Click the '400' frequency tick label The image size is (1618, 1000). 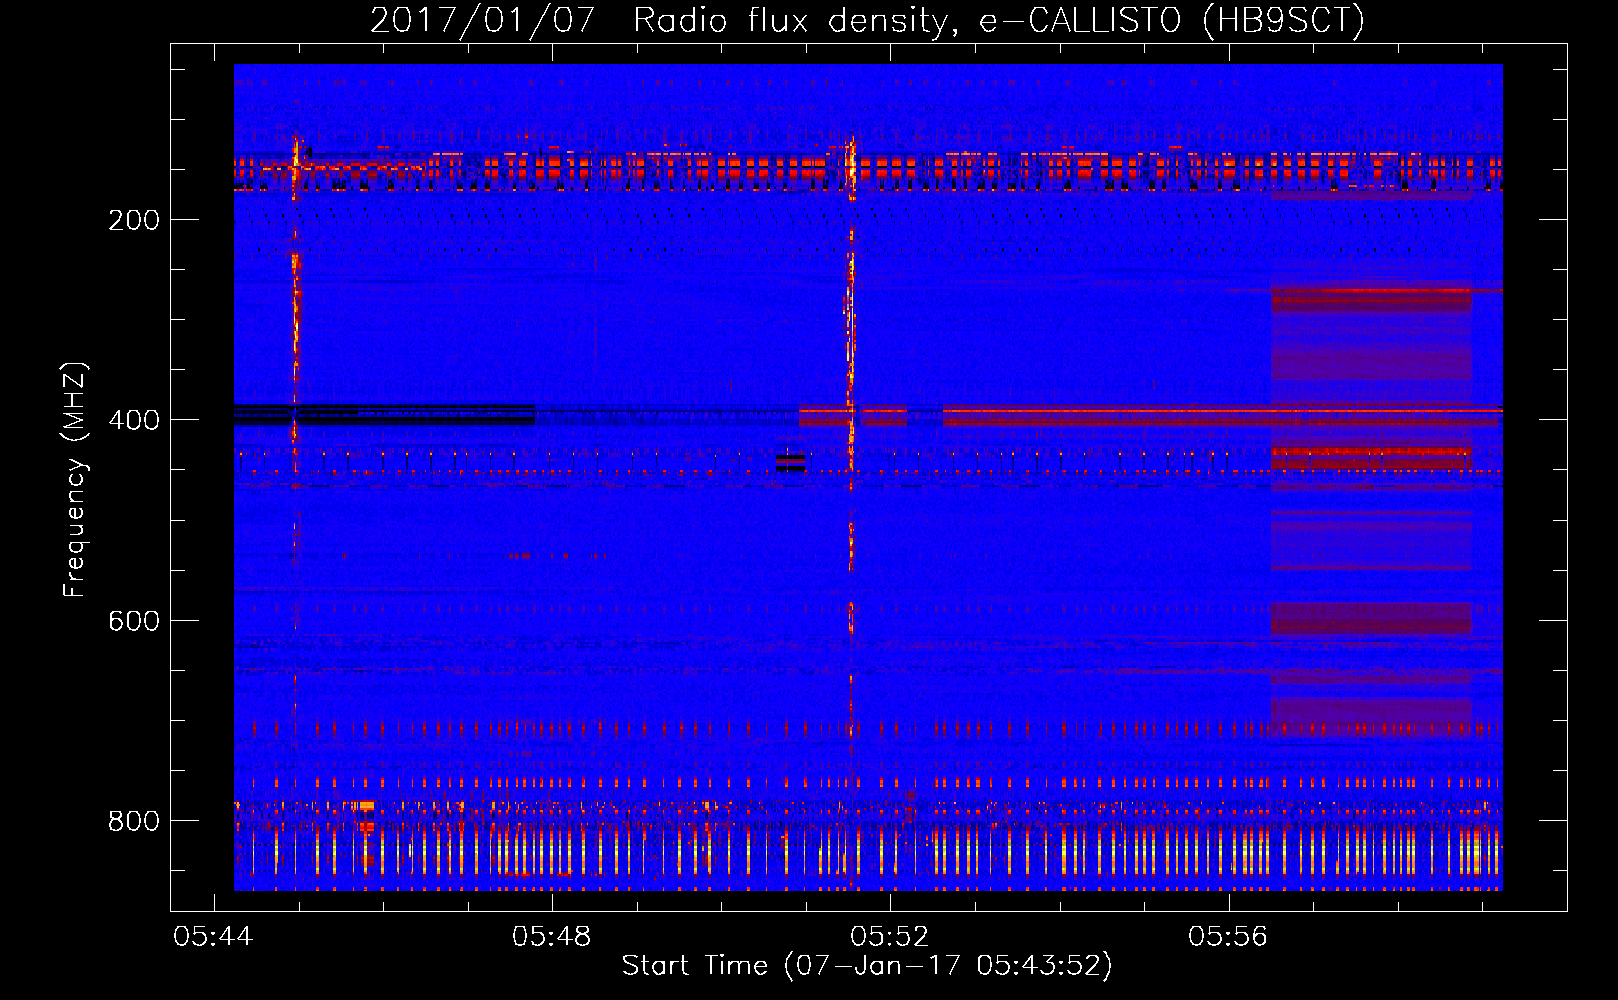pos(134,420)
